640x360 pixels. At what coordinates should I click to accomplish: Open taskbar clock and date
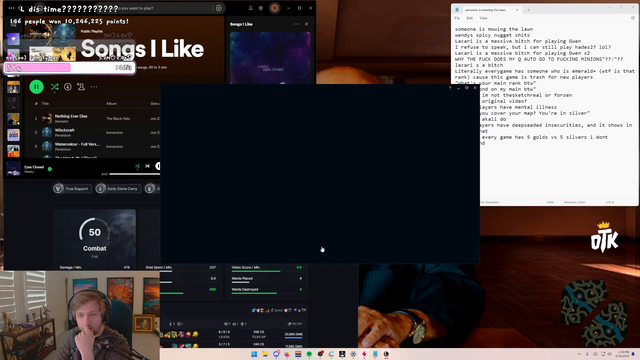click(623, 354)
